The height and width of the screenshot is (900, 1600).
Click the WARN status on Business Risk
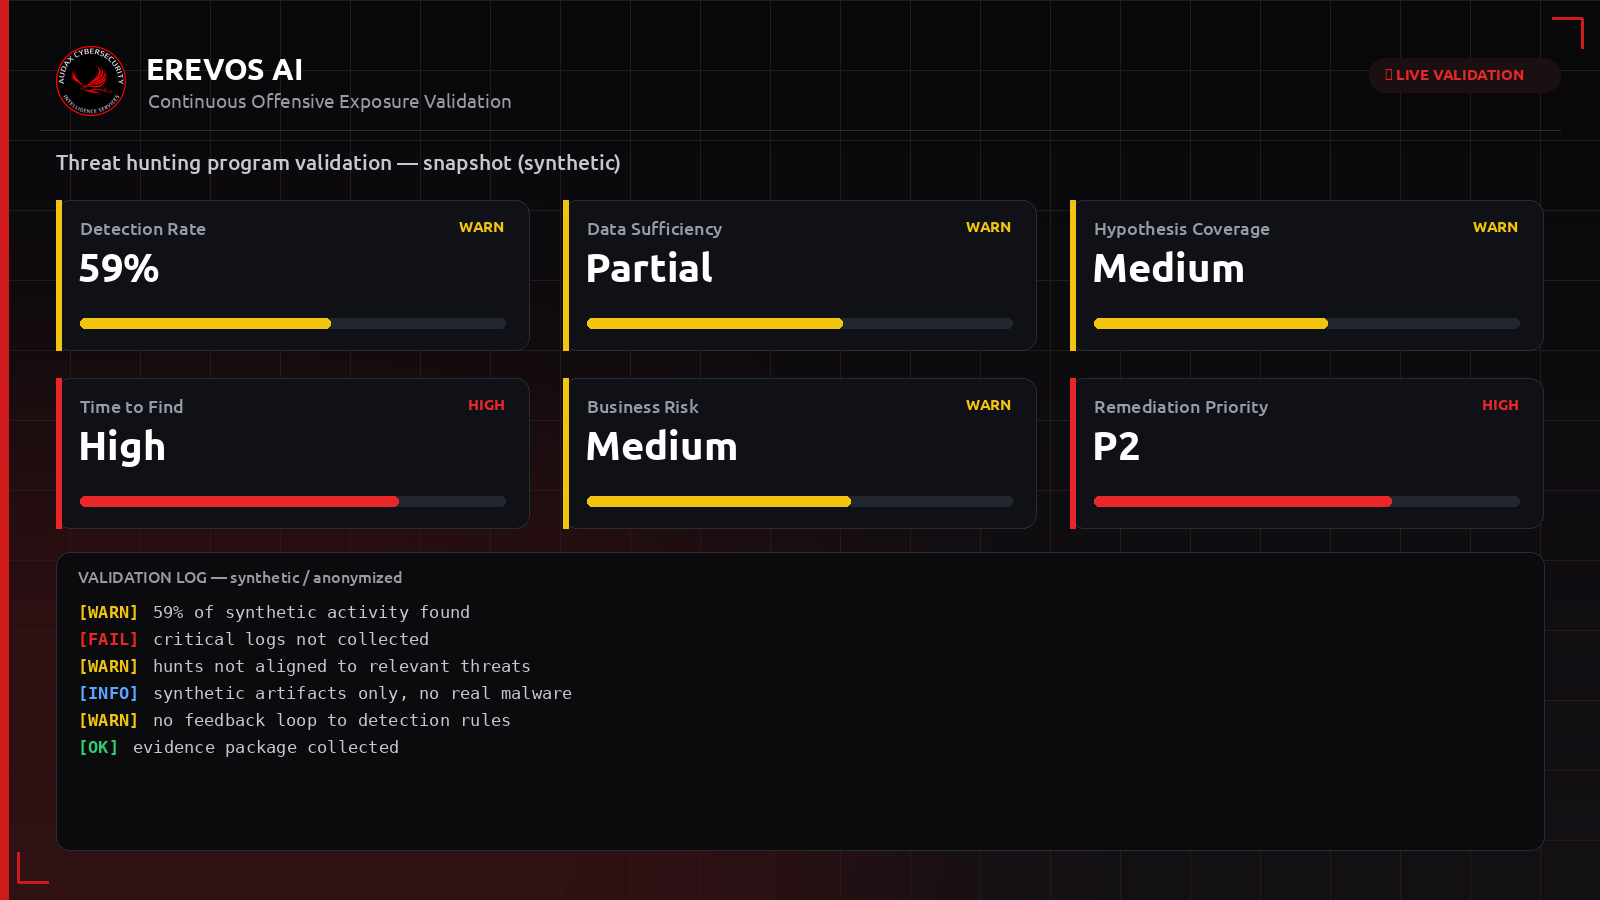tap(988, 405)
